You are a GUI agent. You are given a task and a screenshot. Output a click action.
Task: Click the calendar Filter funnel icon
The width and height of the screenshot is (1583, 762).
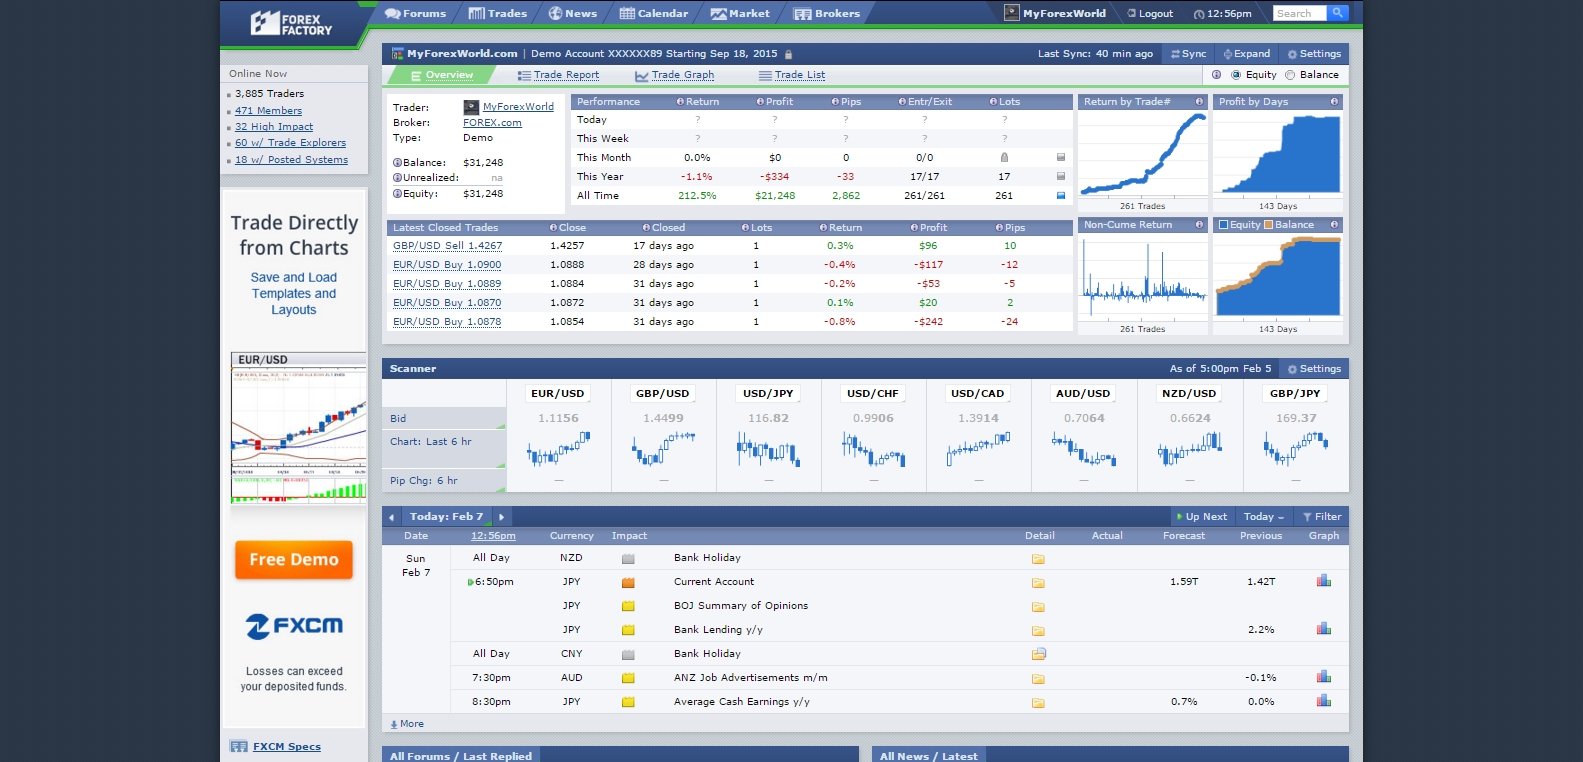tap(1307, 517)
